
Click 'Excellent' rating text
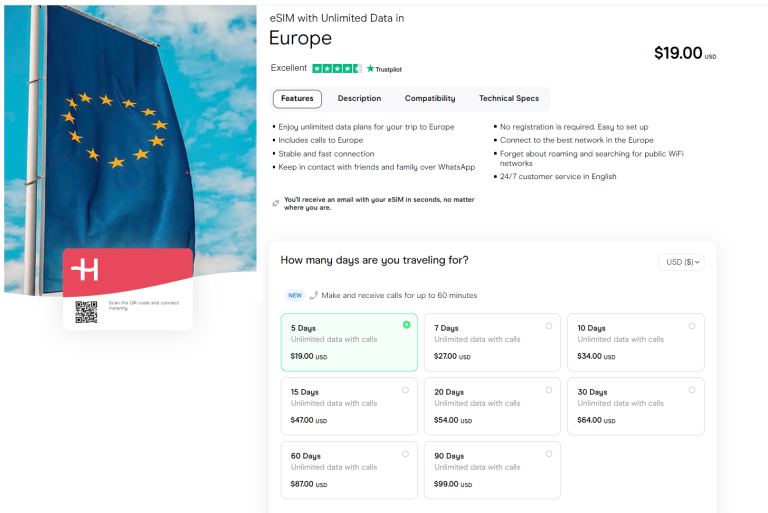(288, 68)
